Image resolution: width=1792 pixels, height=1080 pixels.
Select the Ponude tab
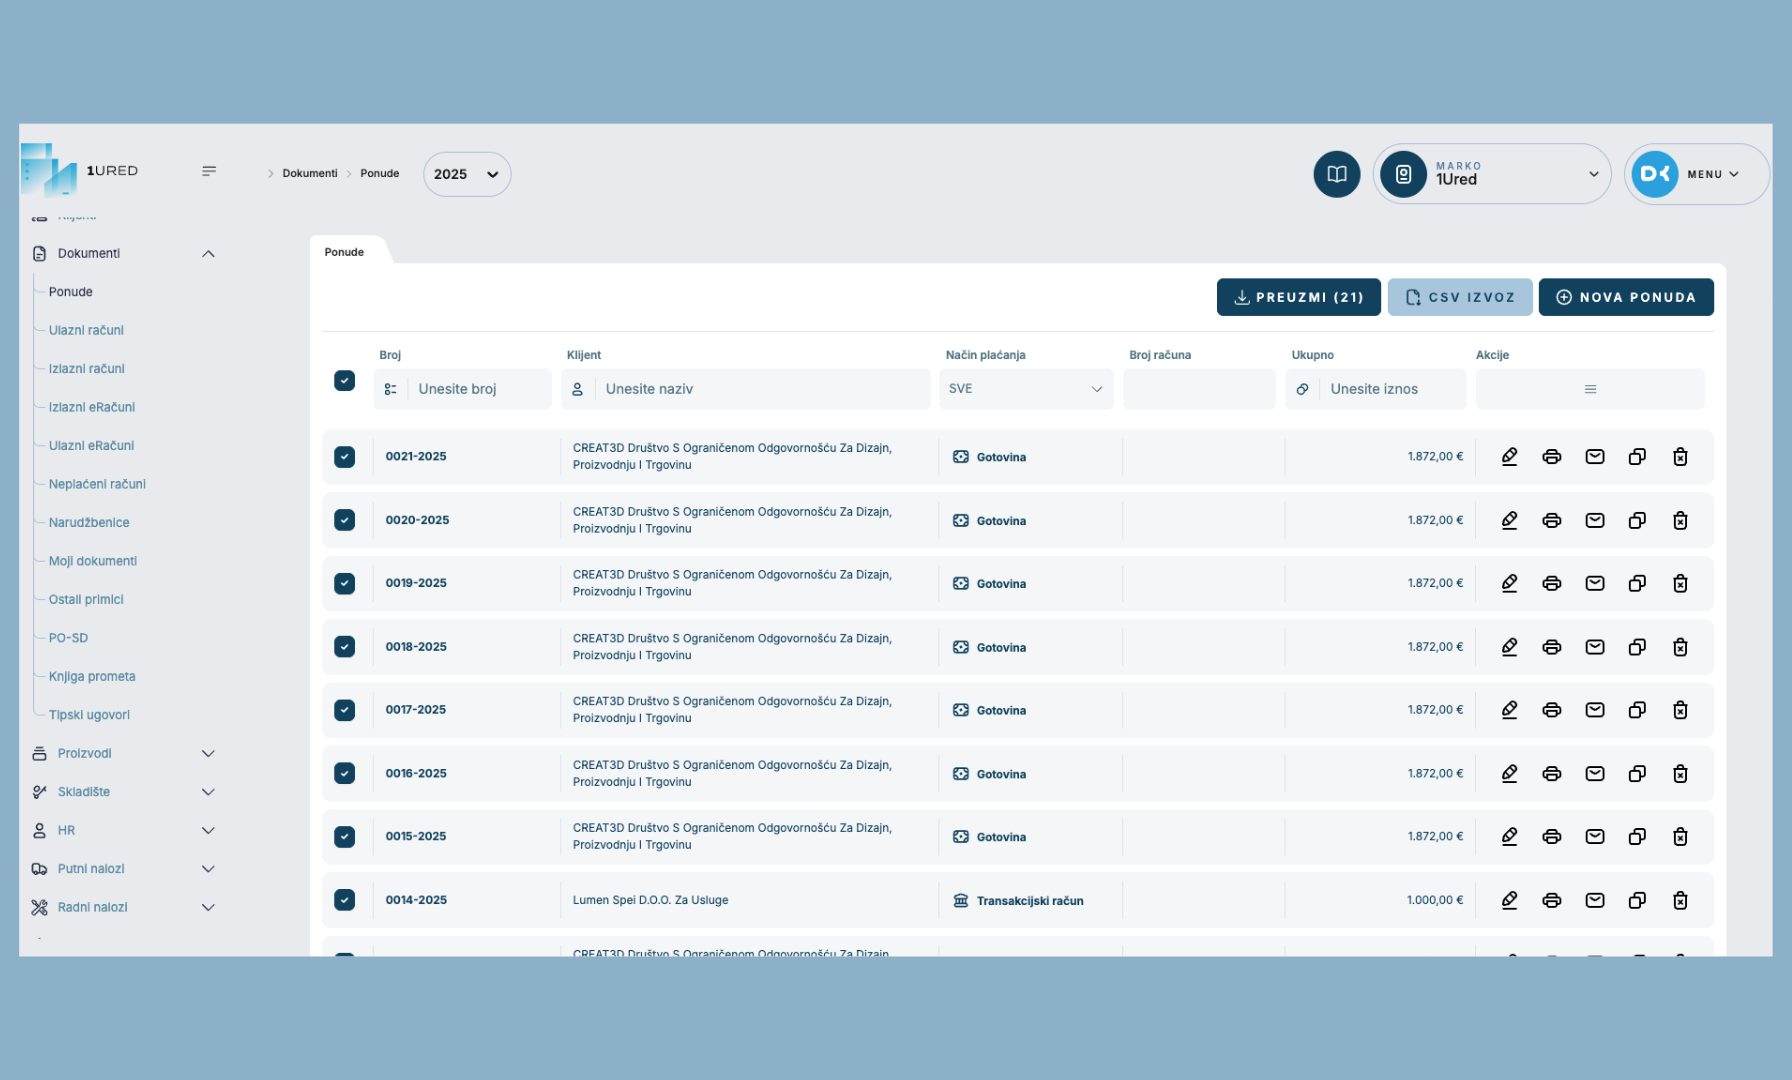click(344, 252)
